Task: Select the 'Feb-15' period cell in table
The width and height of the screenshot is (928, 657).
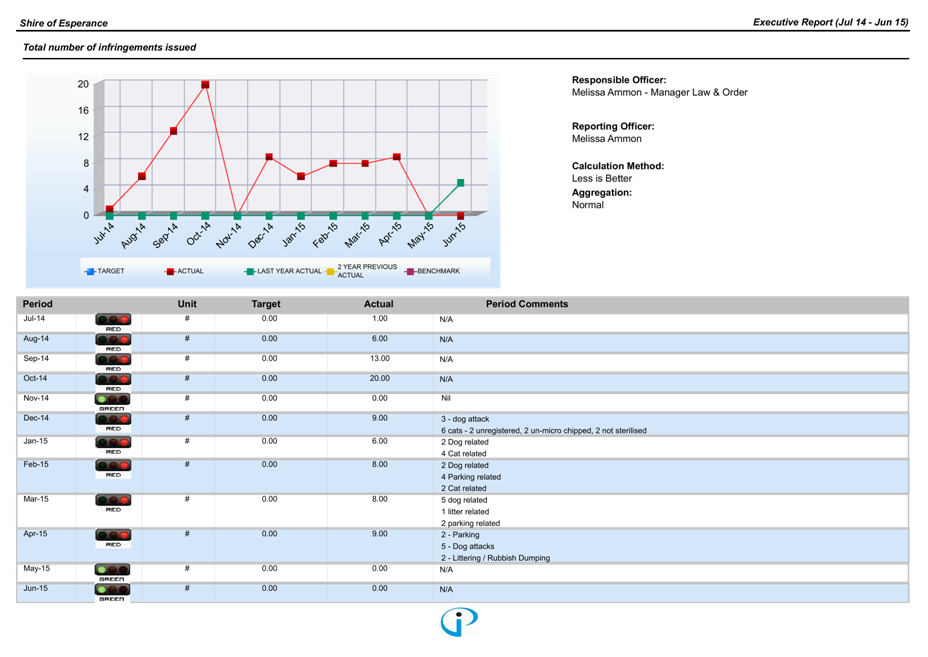Action: tap(36, 465)
